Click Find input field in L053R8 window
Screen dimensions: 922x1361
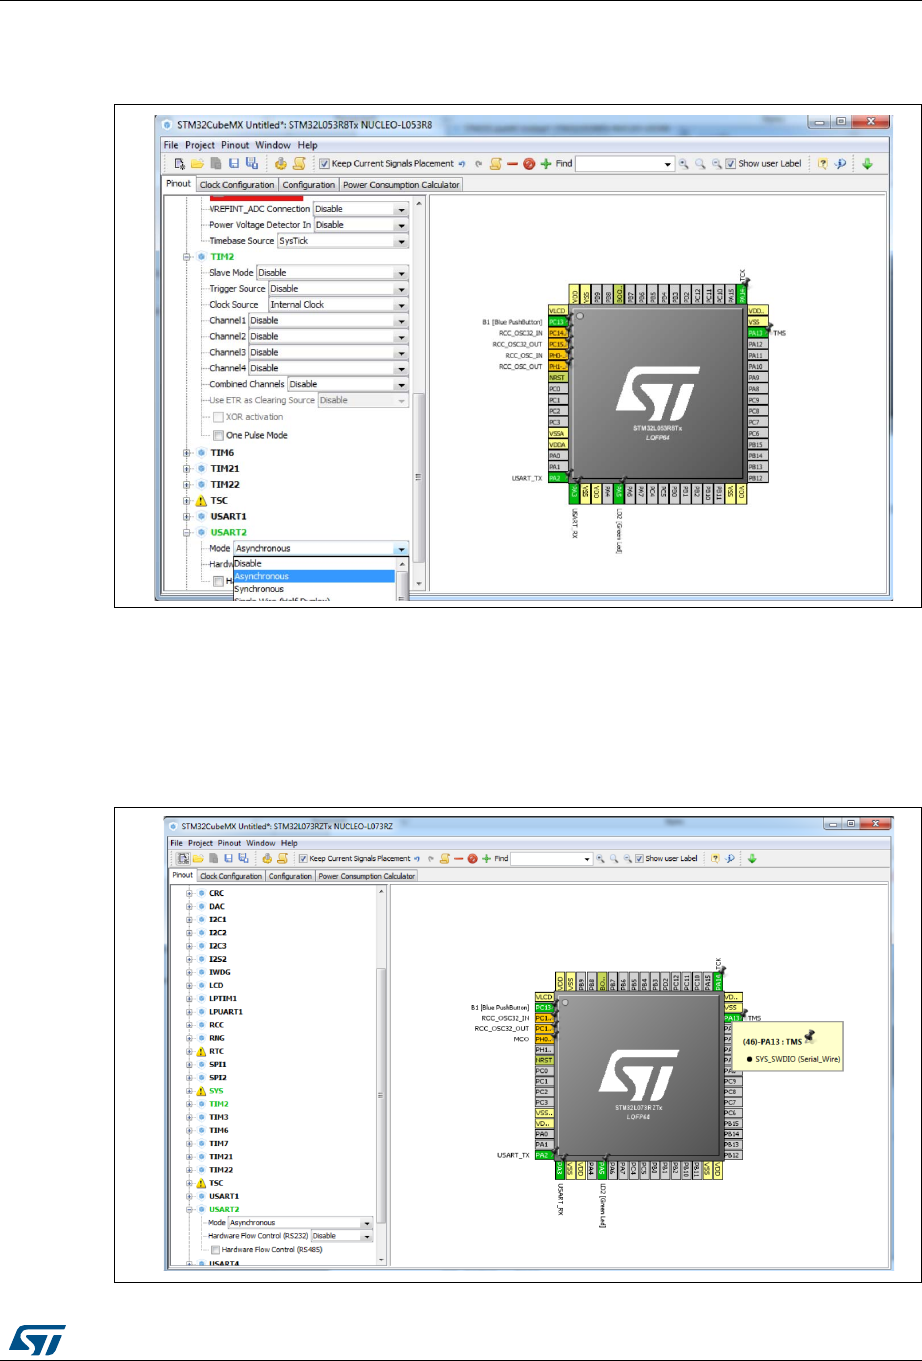[625, 163]
